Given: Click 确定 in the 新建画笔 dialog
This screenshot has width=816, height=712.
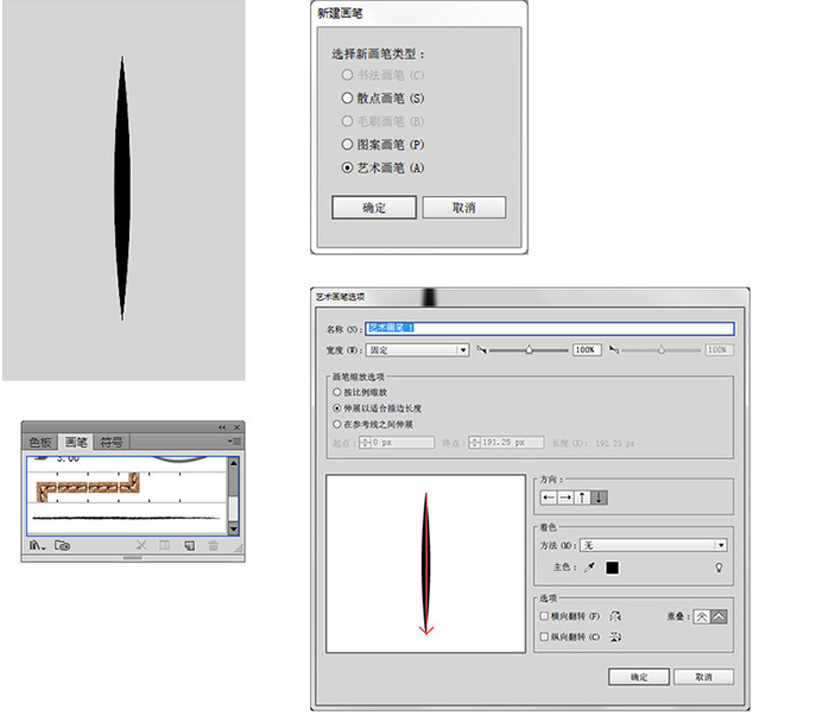Looking at the screenshot, I should coord(374,208).
